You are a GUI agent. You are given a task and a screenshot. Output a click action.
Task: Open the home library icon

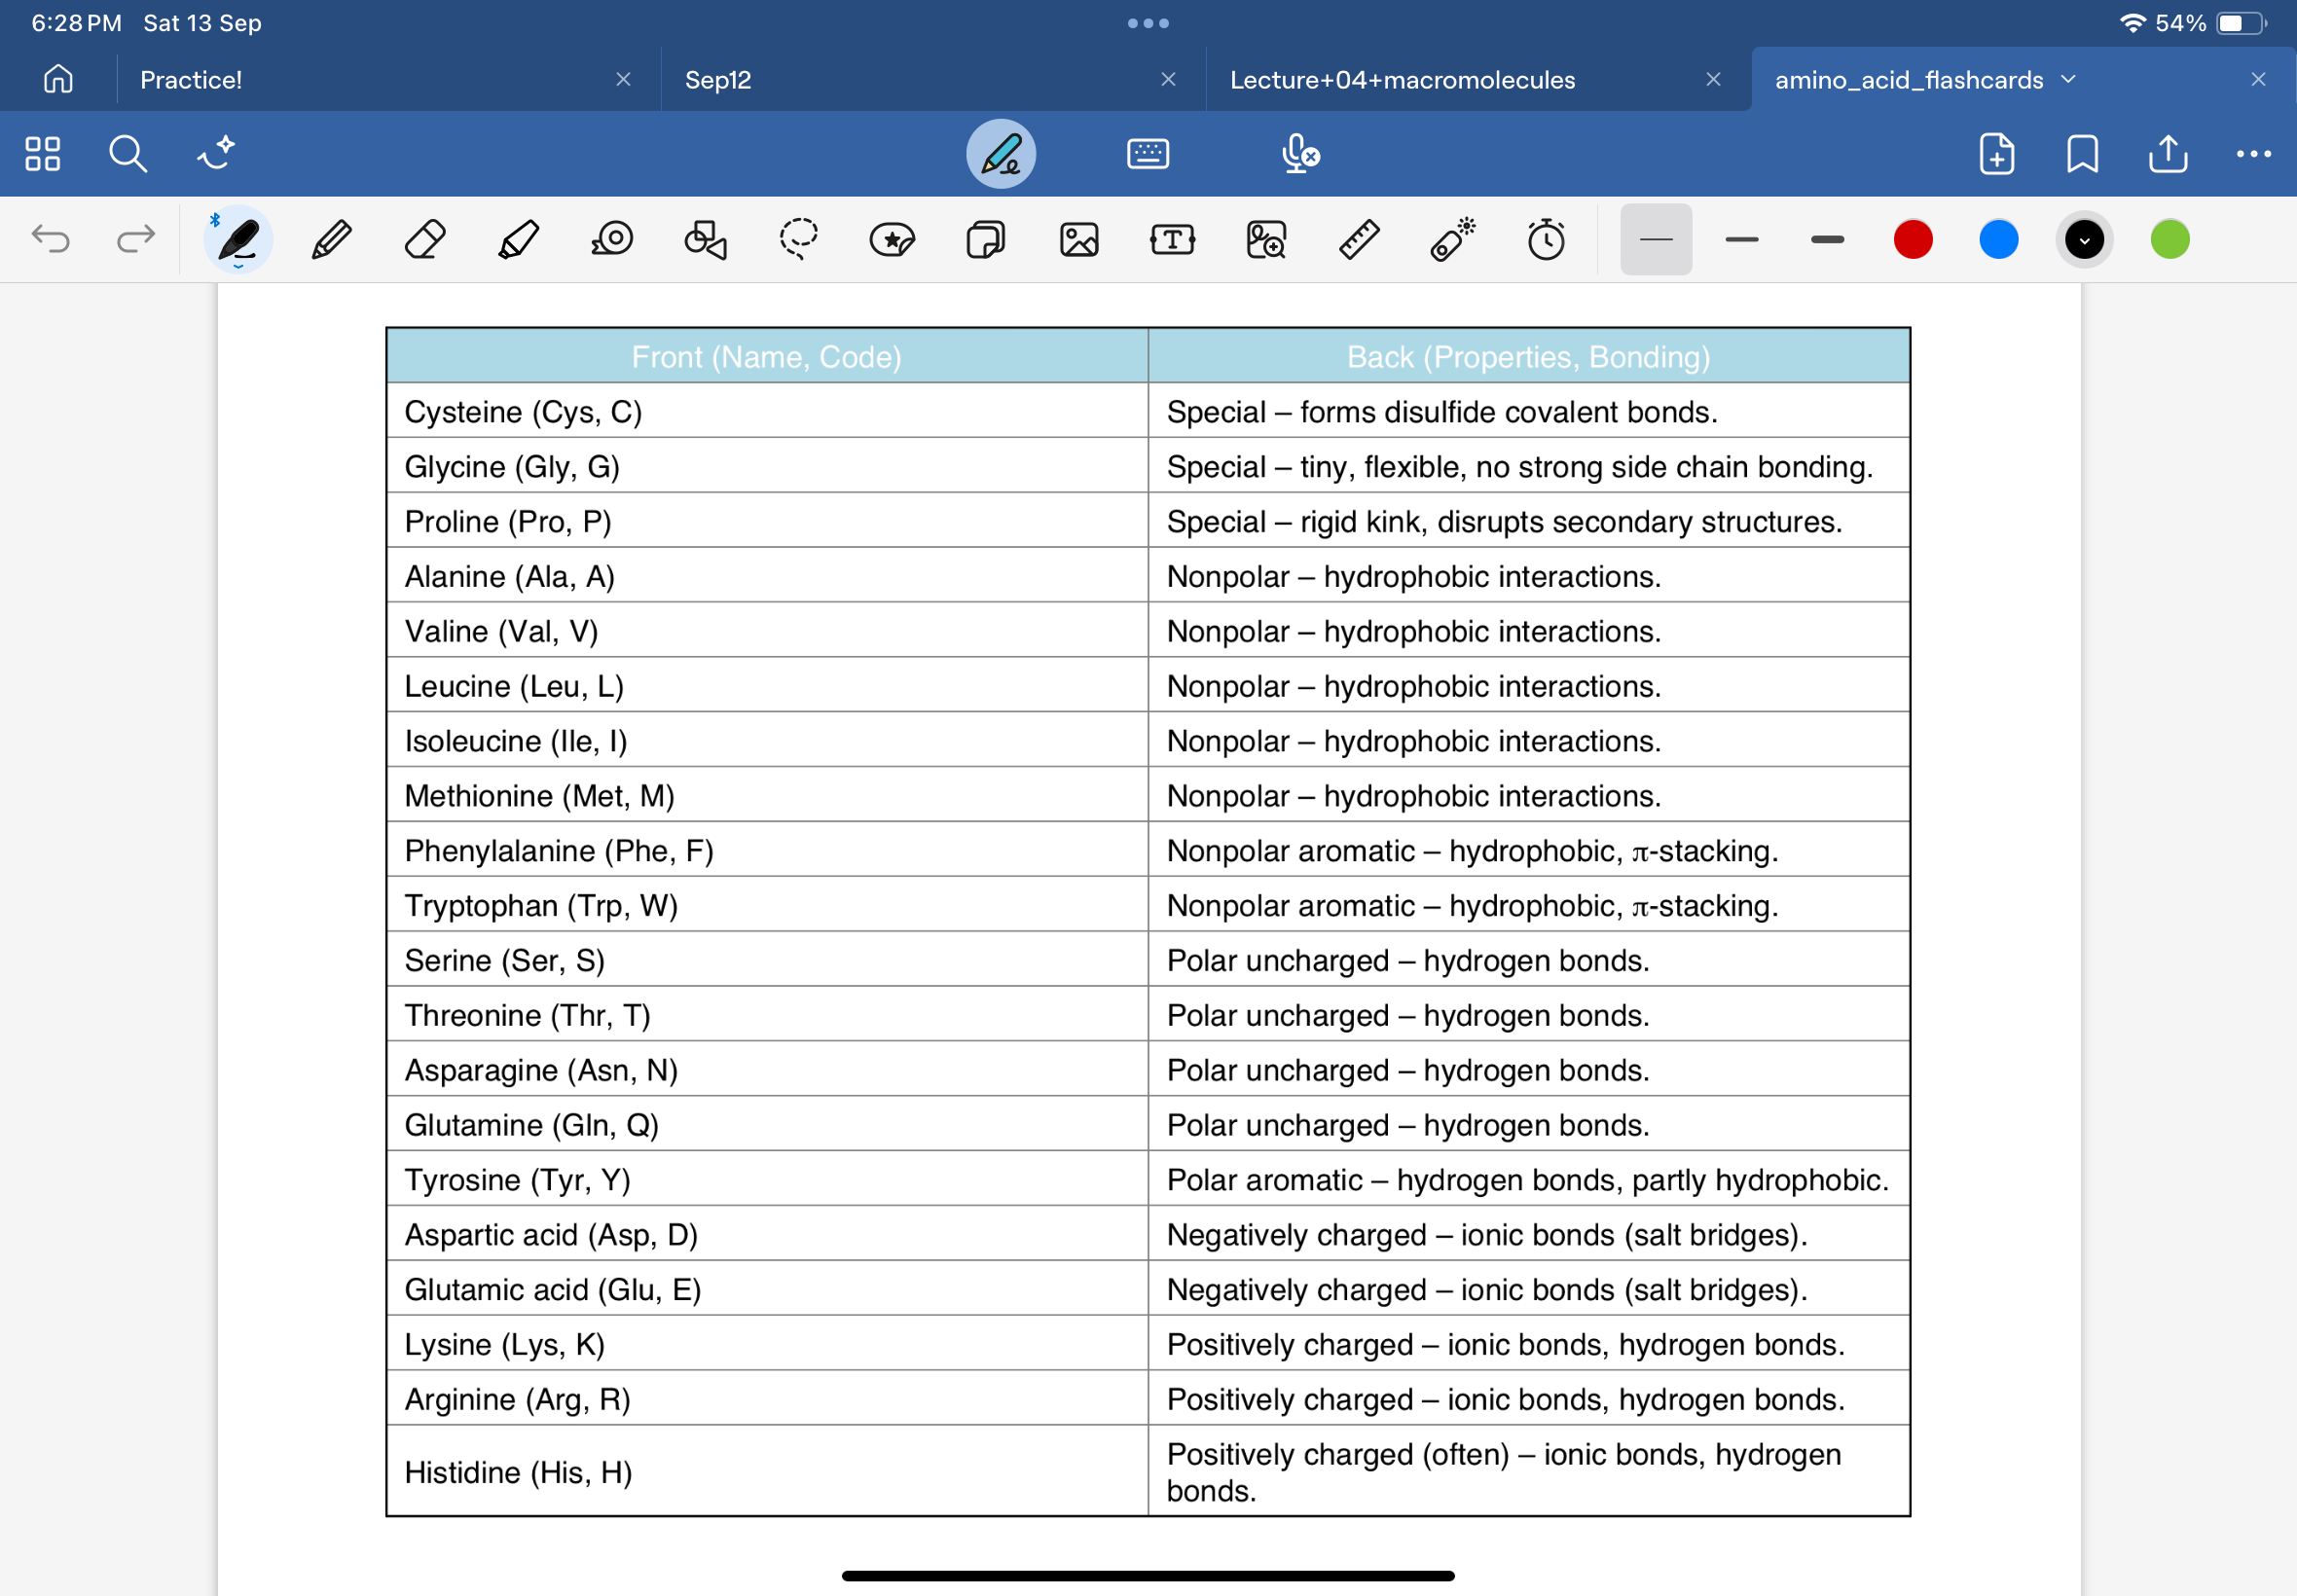(x=58, y=79)
